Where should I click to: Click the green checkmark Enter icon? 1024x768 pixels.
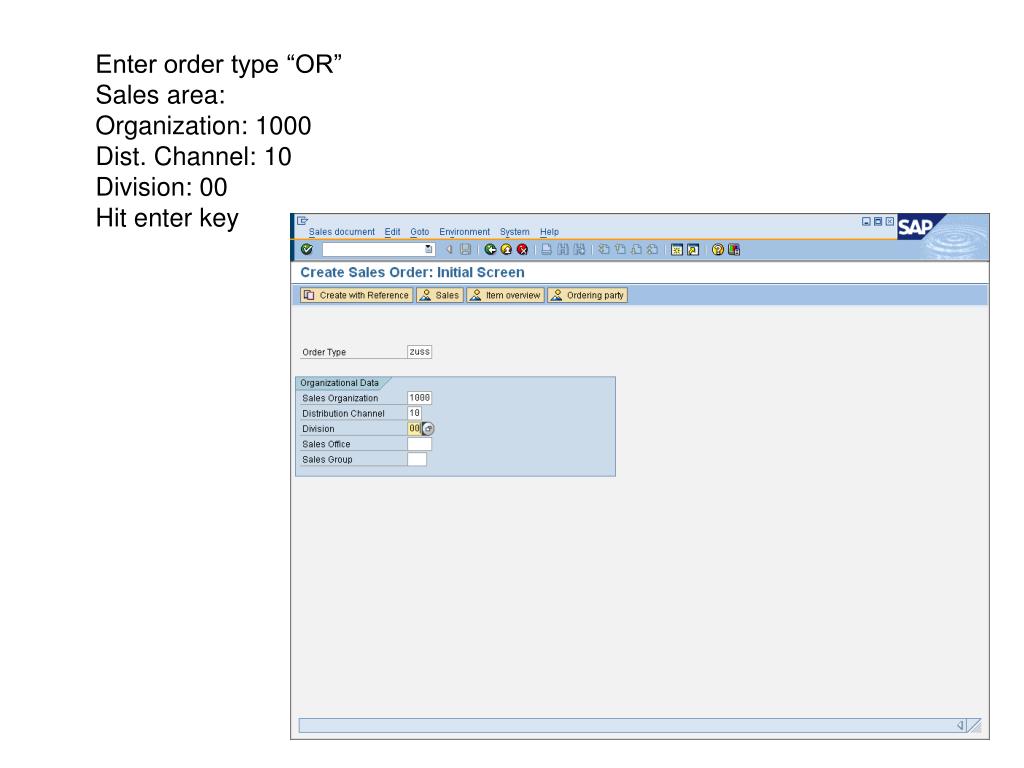click(307, 249)
